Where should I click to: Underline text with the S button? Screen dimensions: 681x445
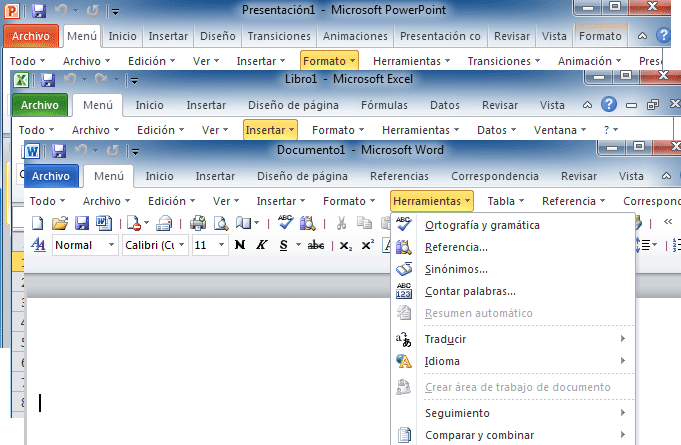coord(284,245)
